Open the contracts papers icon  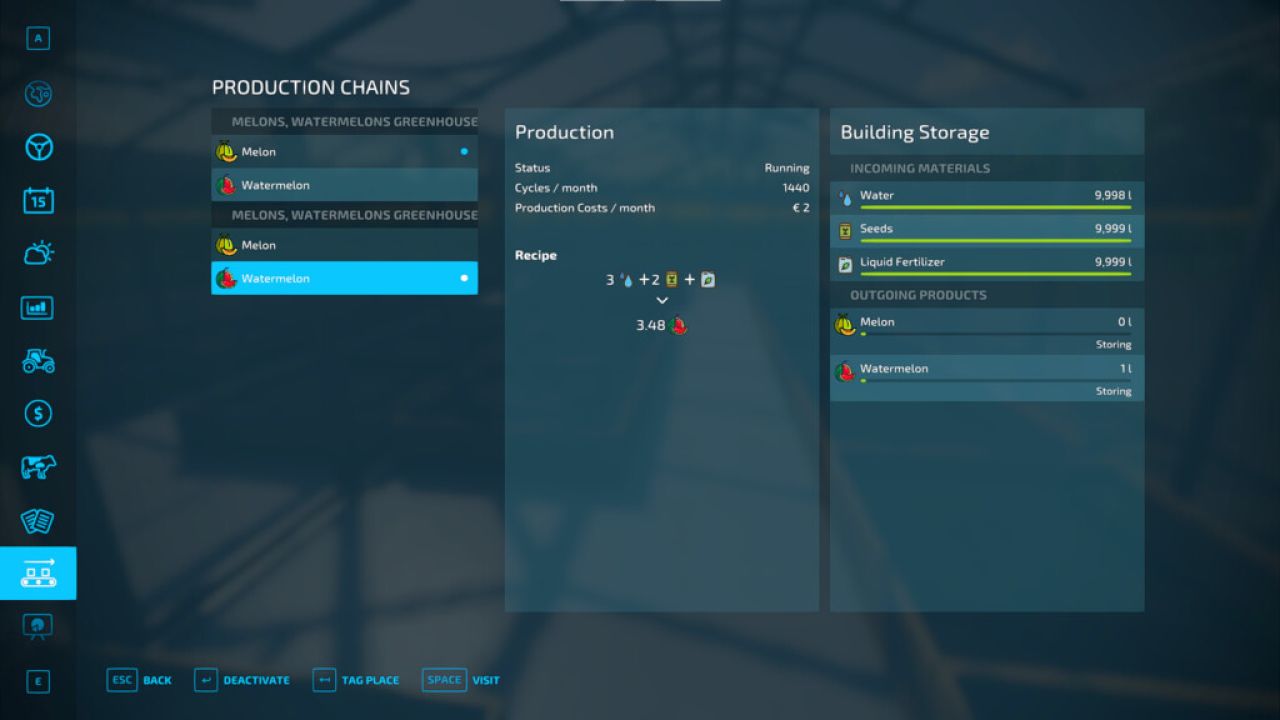(38, 521)
